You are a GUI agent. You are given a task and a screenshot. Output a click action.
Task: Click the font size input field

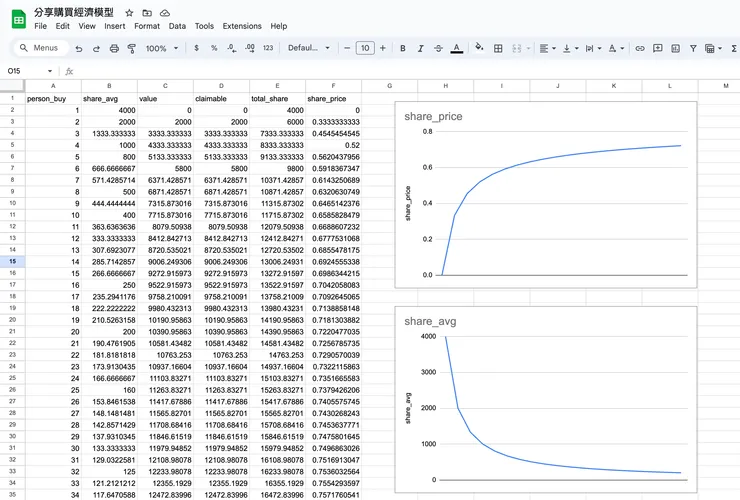[x=365, y=48]
